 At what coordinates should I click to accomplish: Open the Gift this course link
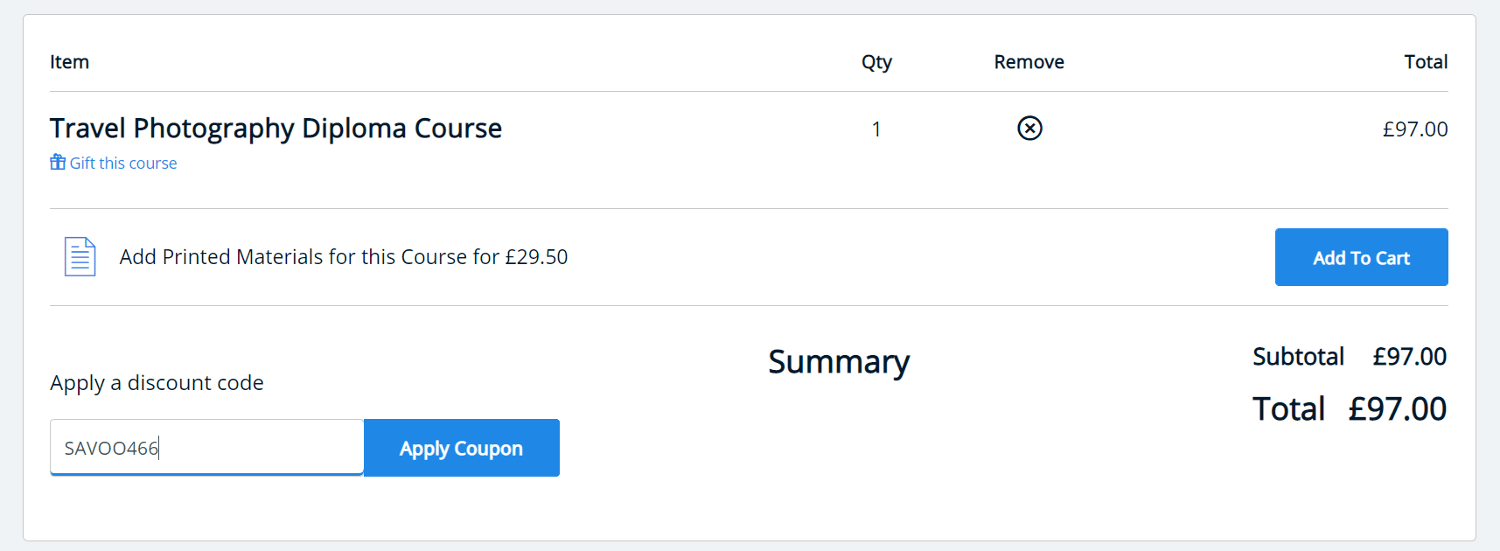(x=114, y=163)
